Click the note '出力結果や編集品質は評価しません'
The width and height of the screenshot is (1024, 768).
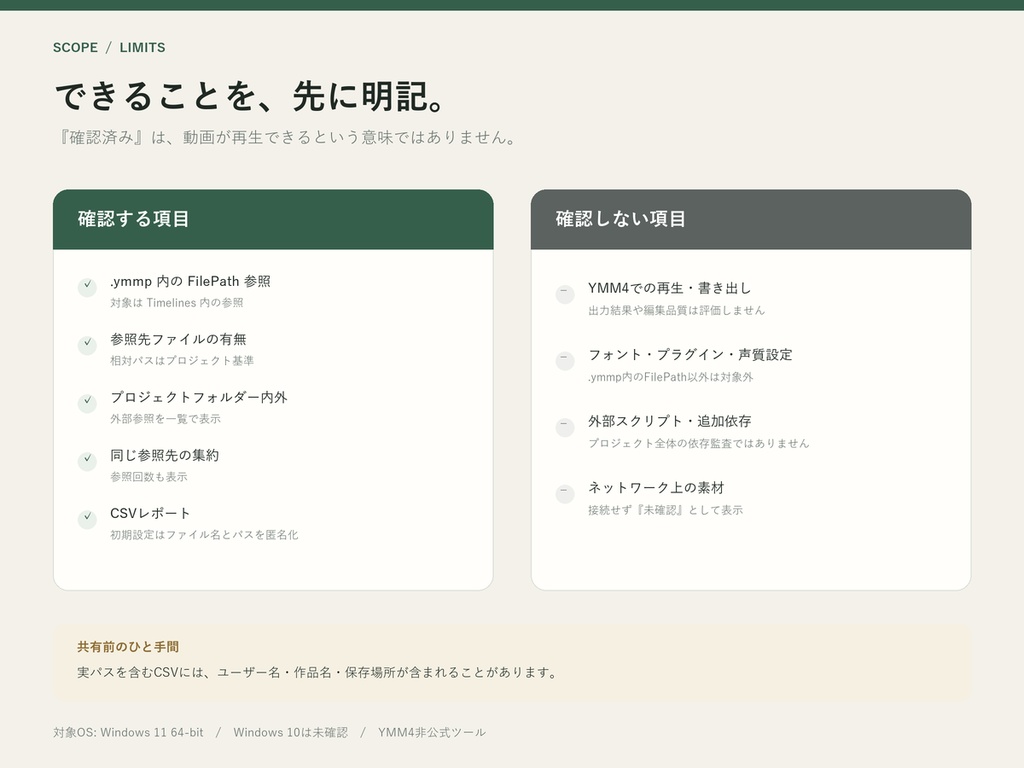(x=676, y=310)
